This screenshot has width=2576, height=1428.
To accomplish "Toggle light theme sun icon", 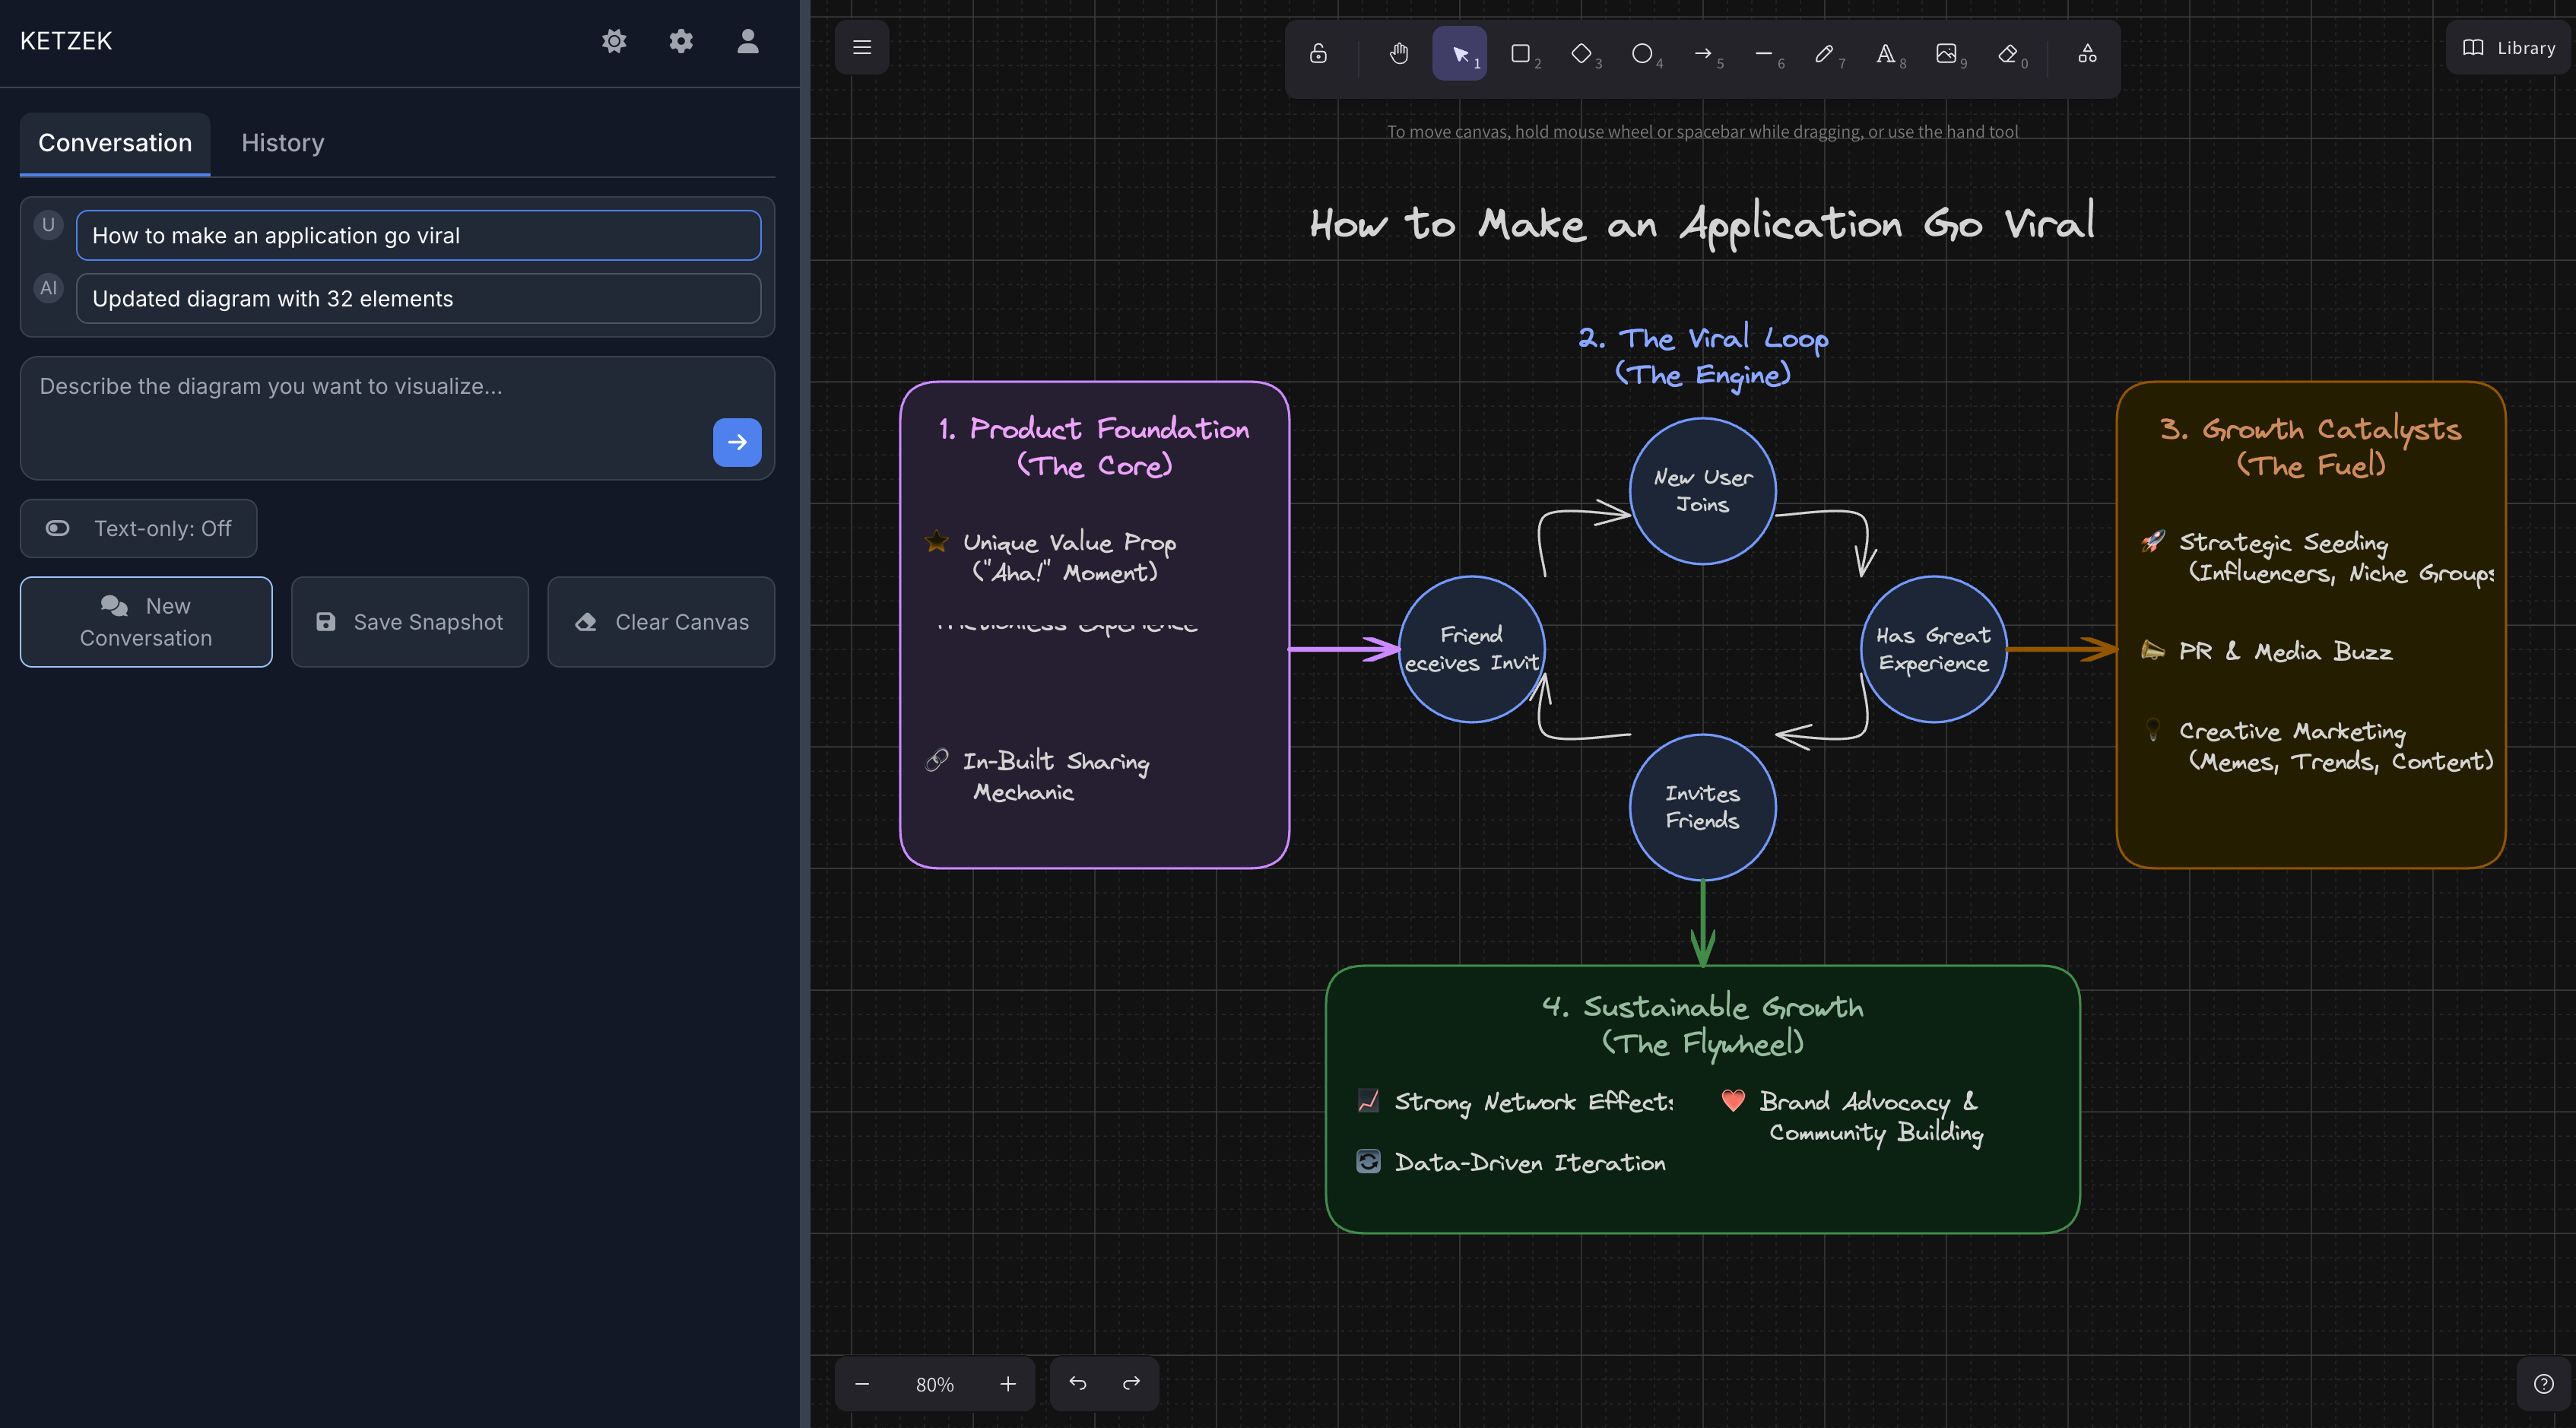I will point(614,41).
